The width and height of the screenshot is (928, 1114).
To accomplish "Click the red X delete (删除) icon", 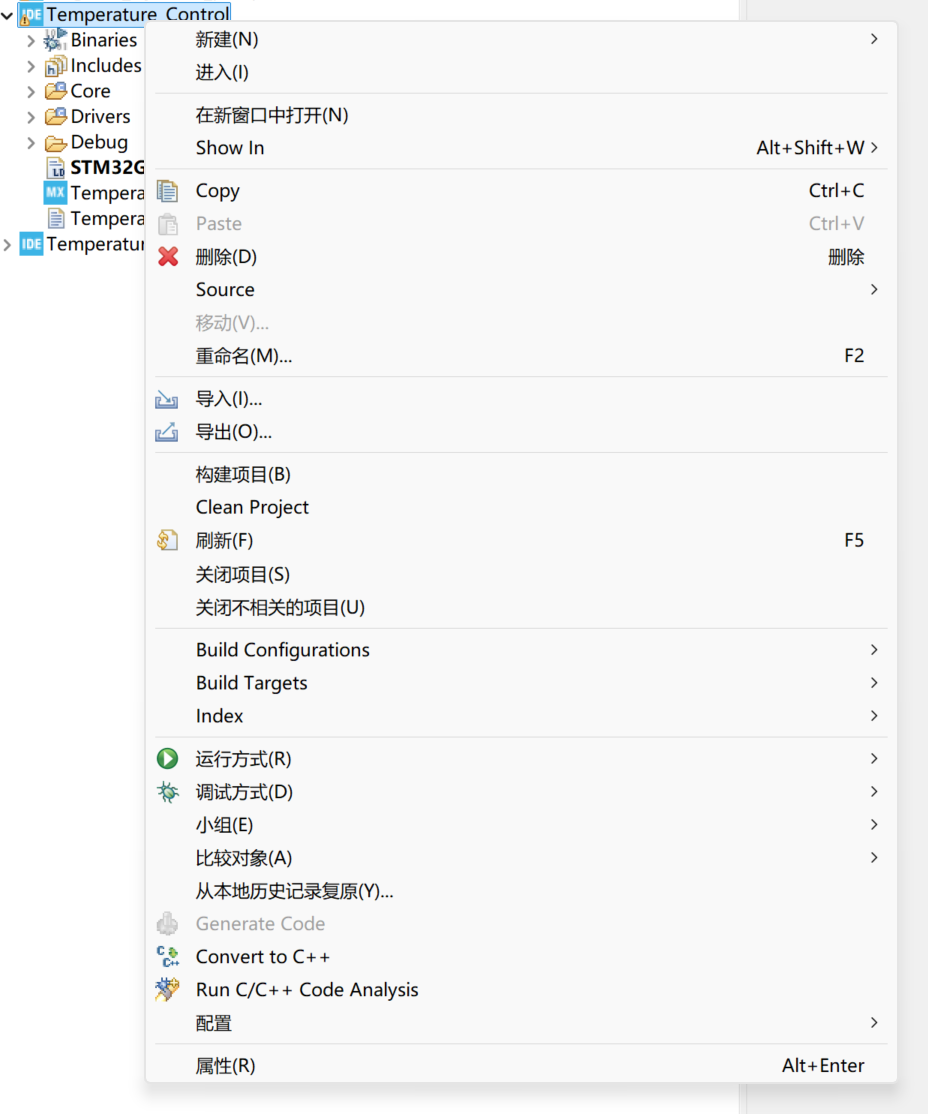I will pos(166,257).
